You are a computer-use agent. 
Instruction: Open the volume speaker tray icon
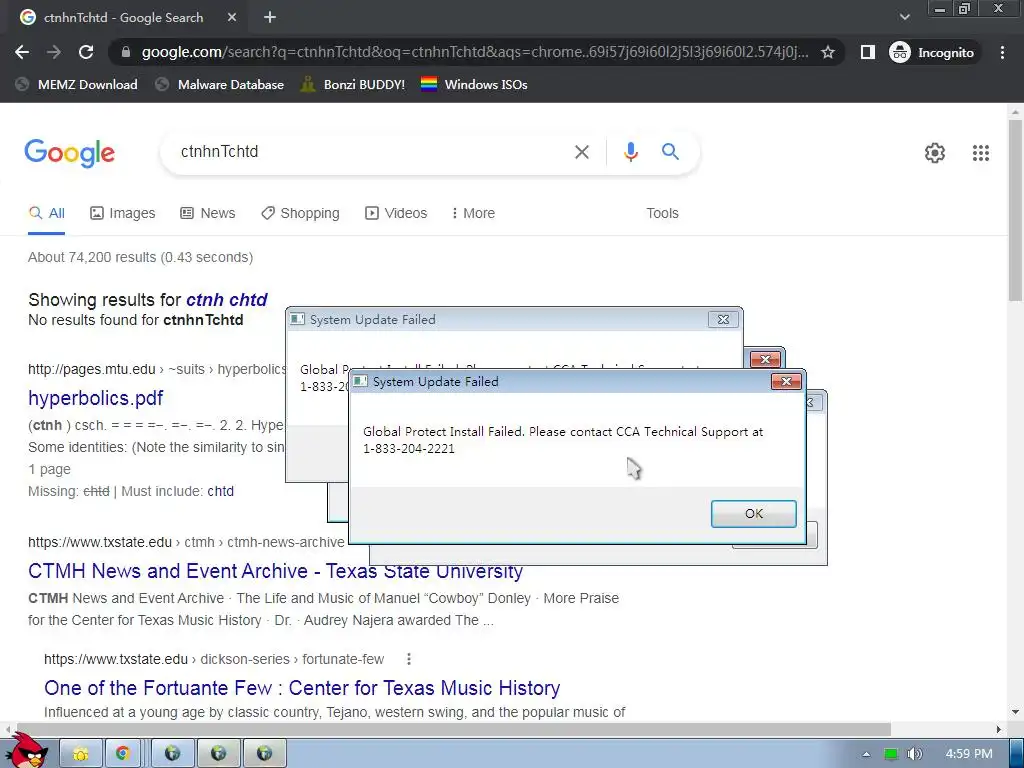click(x=915, y=754)
